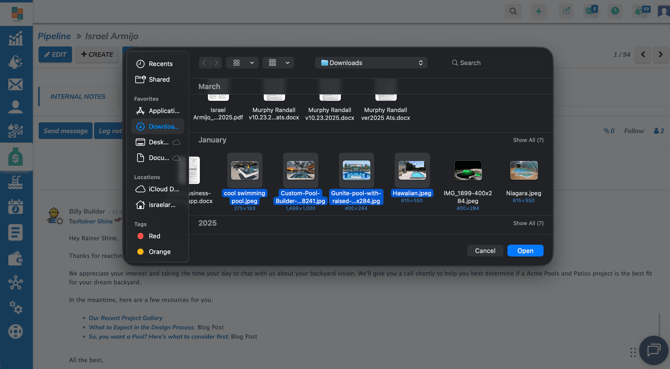This screenshot has height=369, width=670.
Task: Select iCloud Drive under Locations
Action: pyautogui.click(x=158, y=189)
